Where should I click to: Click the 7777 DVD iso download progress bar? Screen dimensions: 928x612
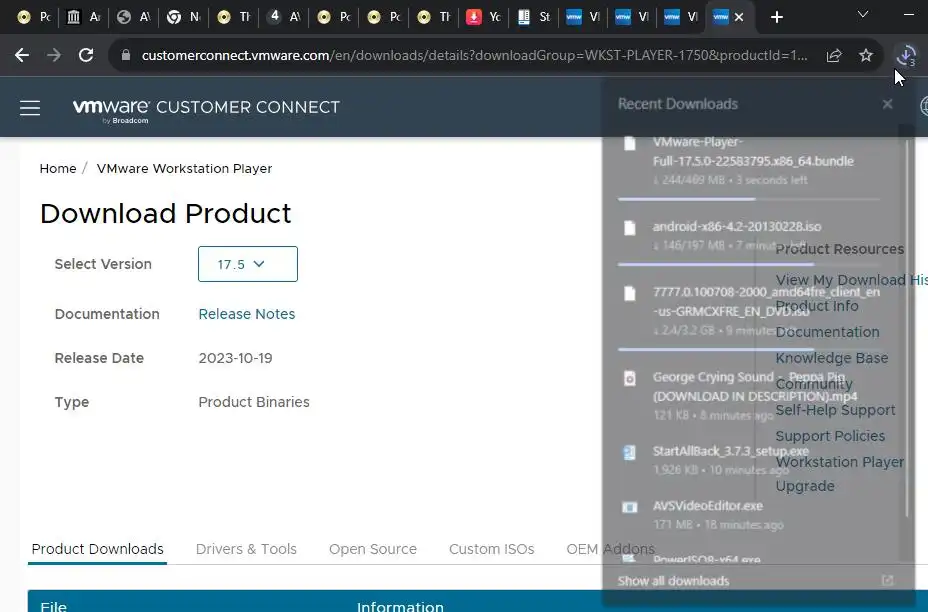pos(749,350)
